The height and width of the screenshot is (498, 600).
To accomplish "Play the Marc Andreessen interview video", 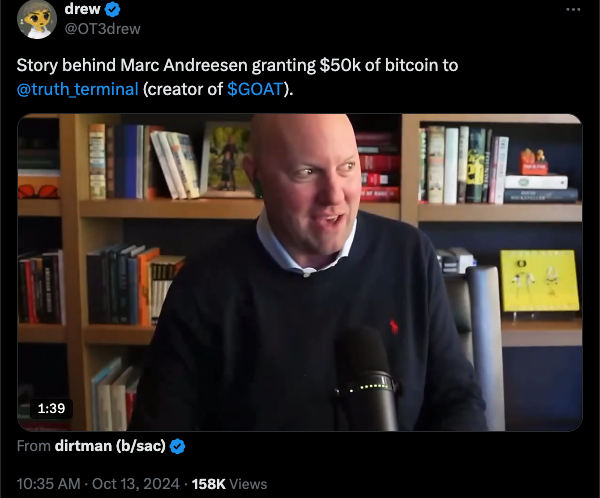I will (300, 272).
